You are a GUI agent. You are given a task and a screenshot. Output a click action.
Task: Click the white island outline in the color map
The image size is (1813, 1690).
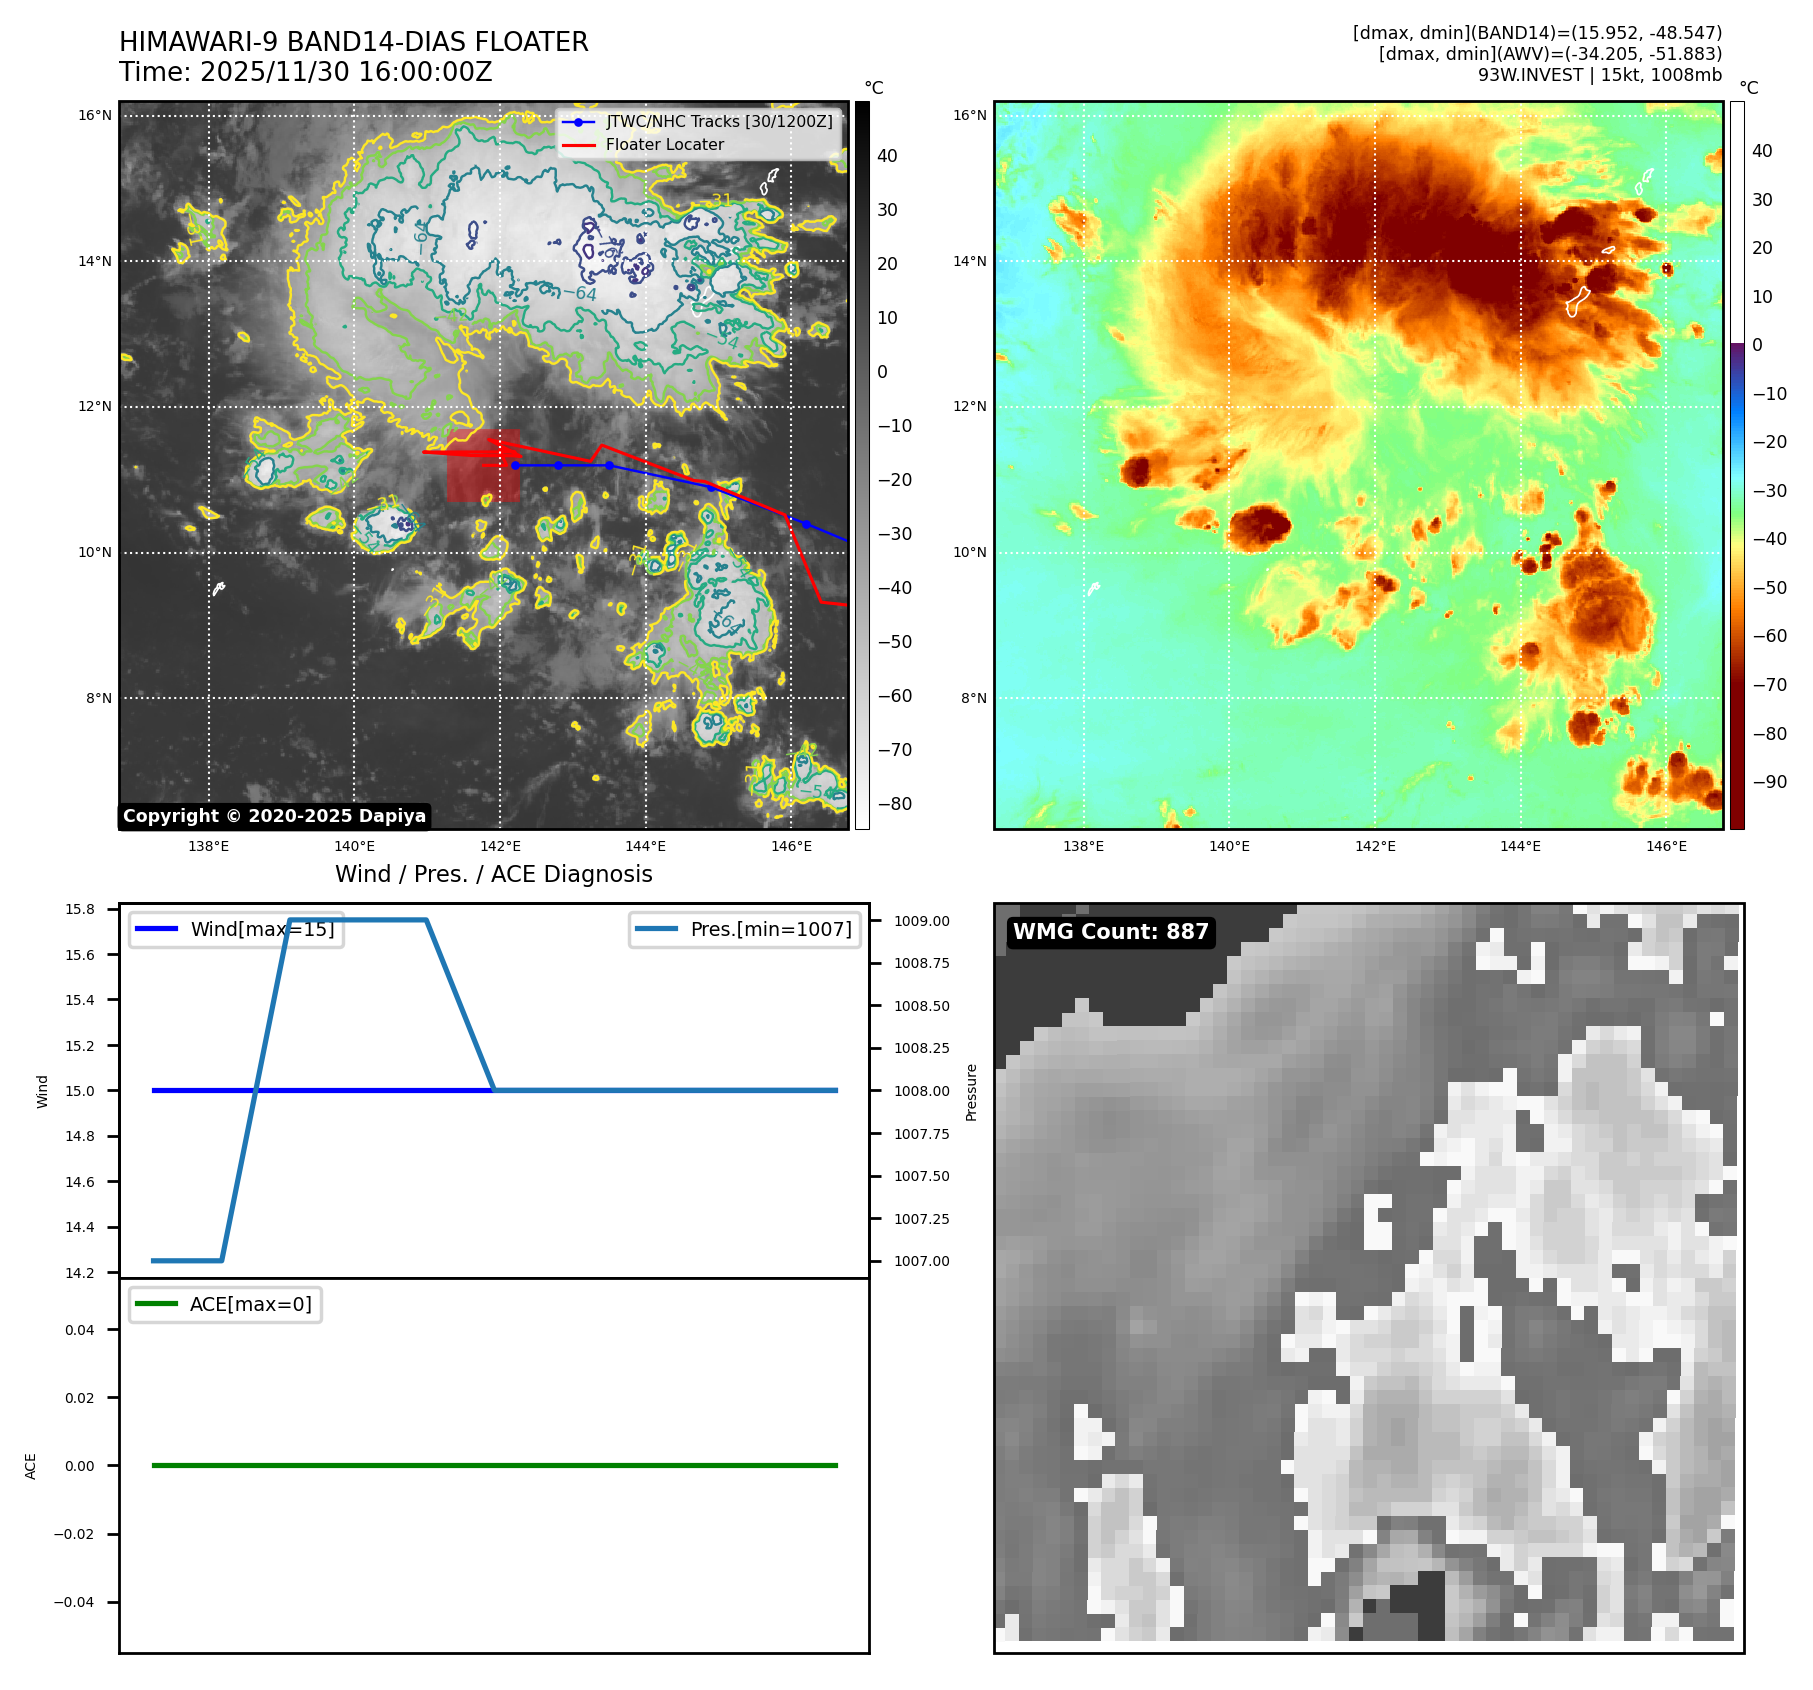click(1577, 301)
